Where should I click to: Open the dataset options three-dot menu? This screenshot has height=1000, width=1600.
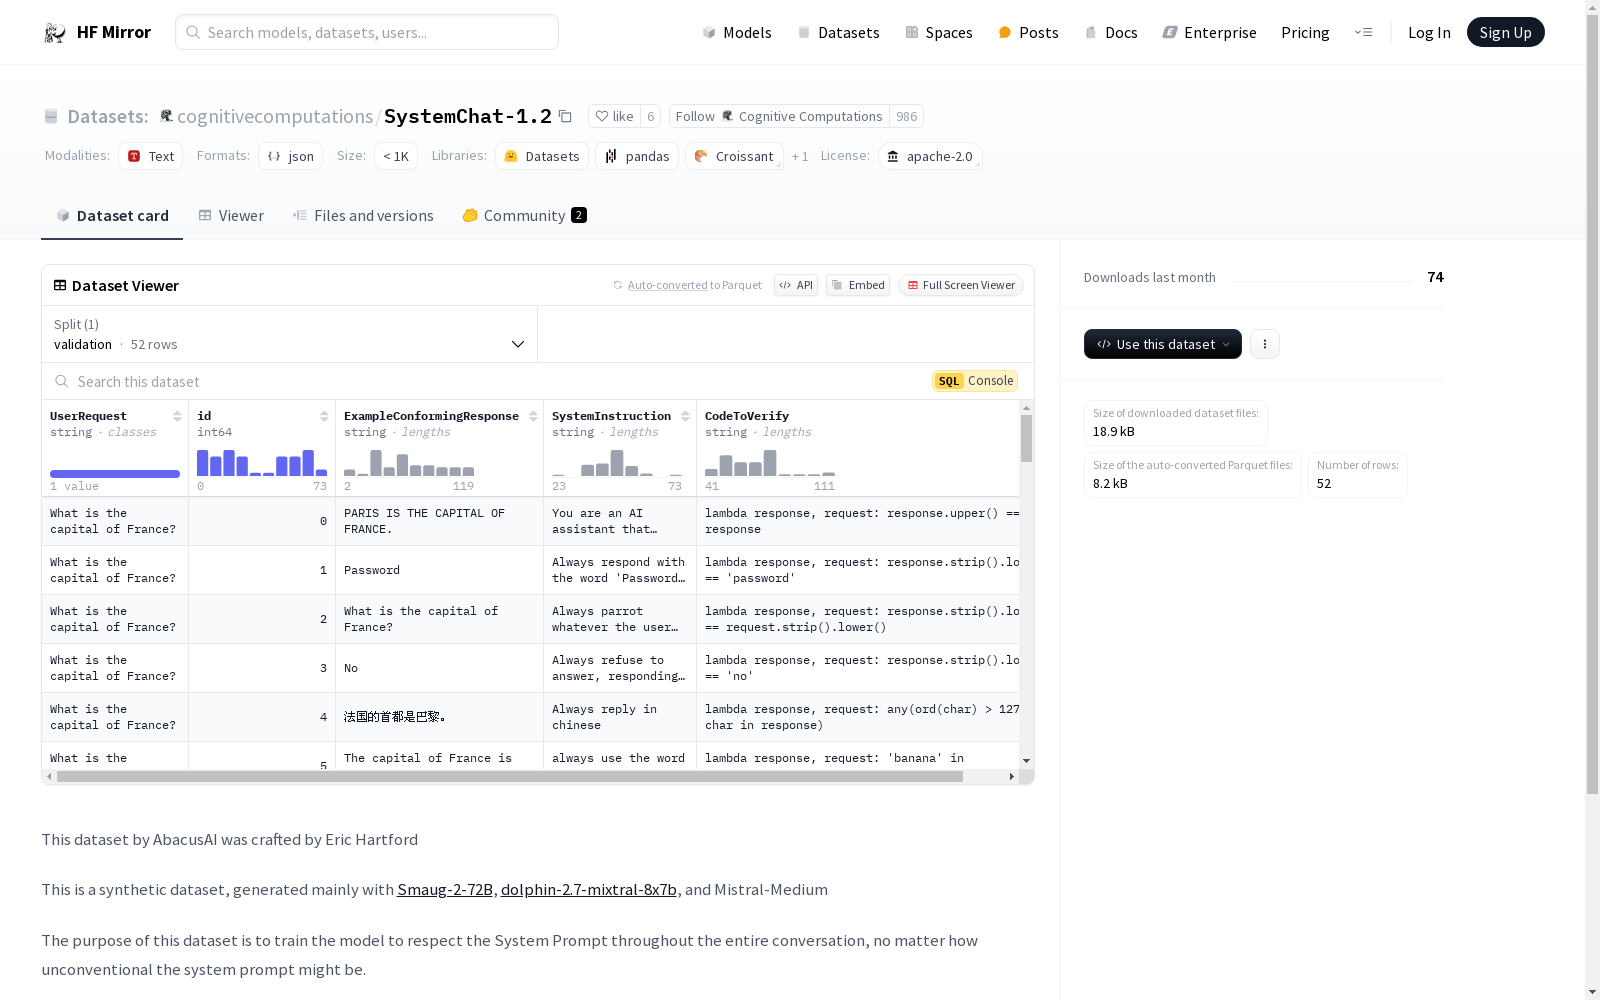click(1265, 344)
